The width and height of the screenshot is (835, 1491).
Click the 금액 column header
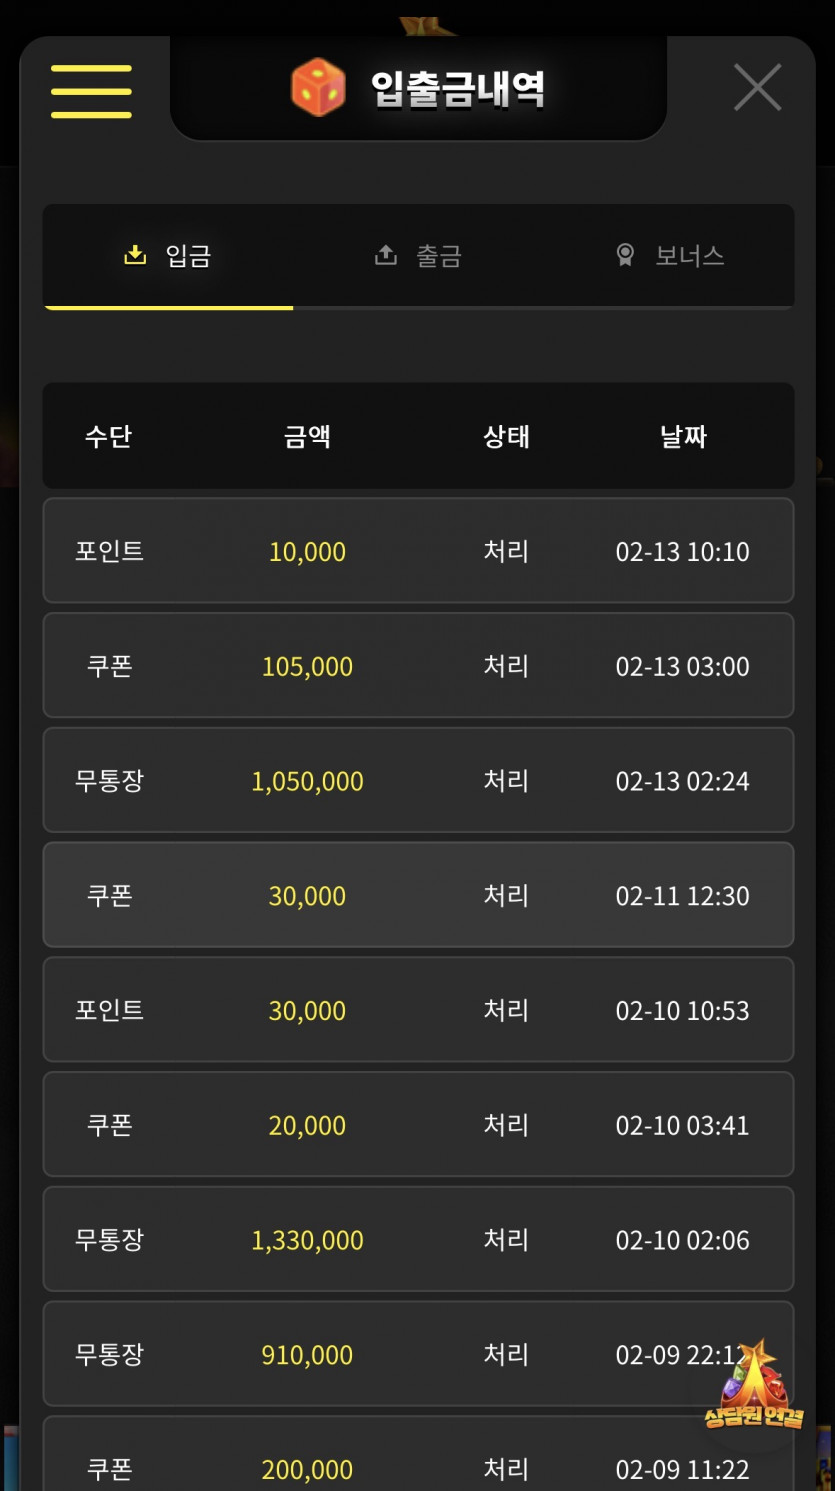[x=307, y=436]
